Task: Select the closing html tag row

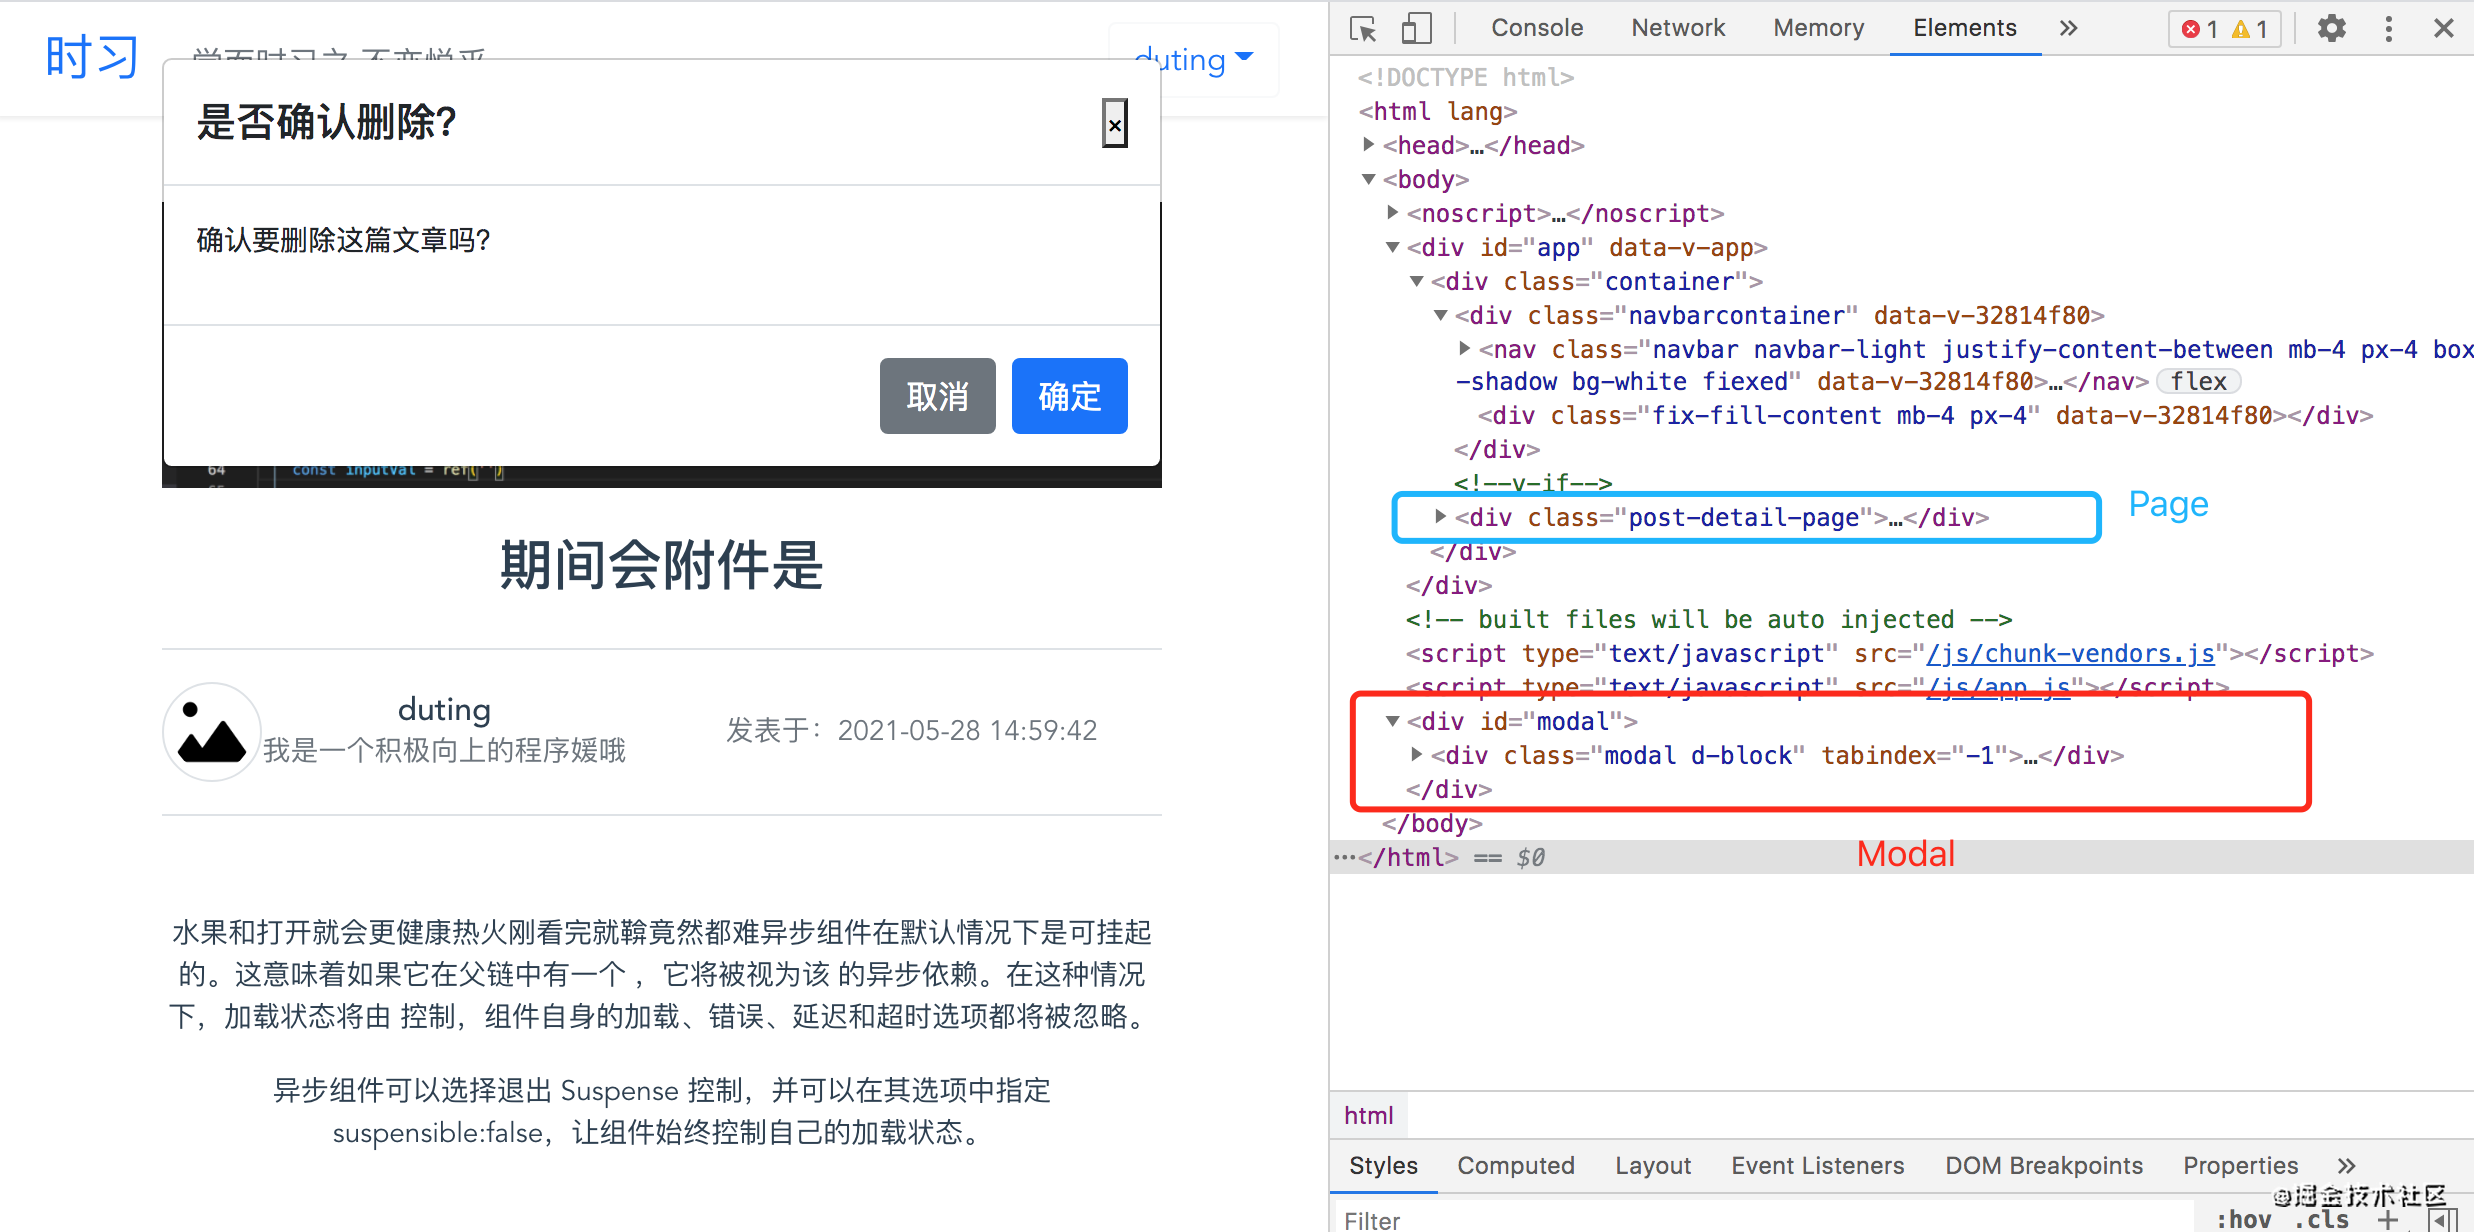Action: point(1902,857)
